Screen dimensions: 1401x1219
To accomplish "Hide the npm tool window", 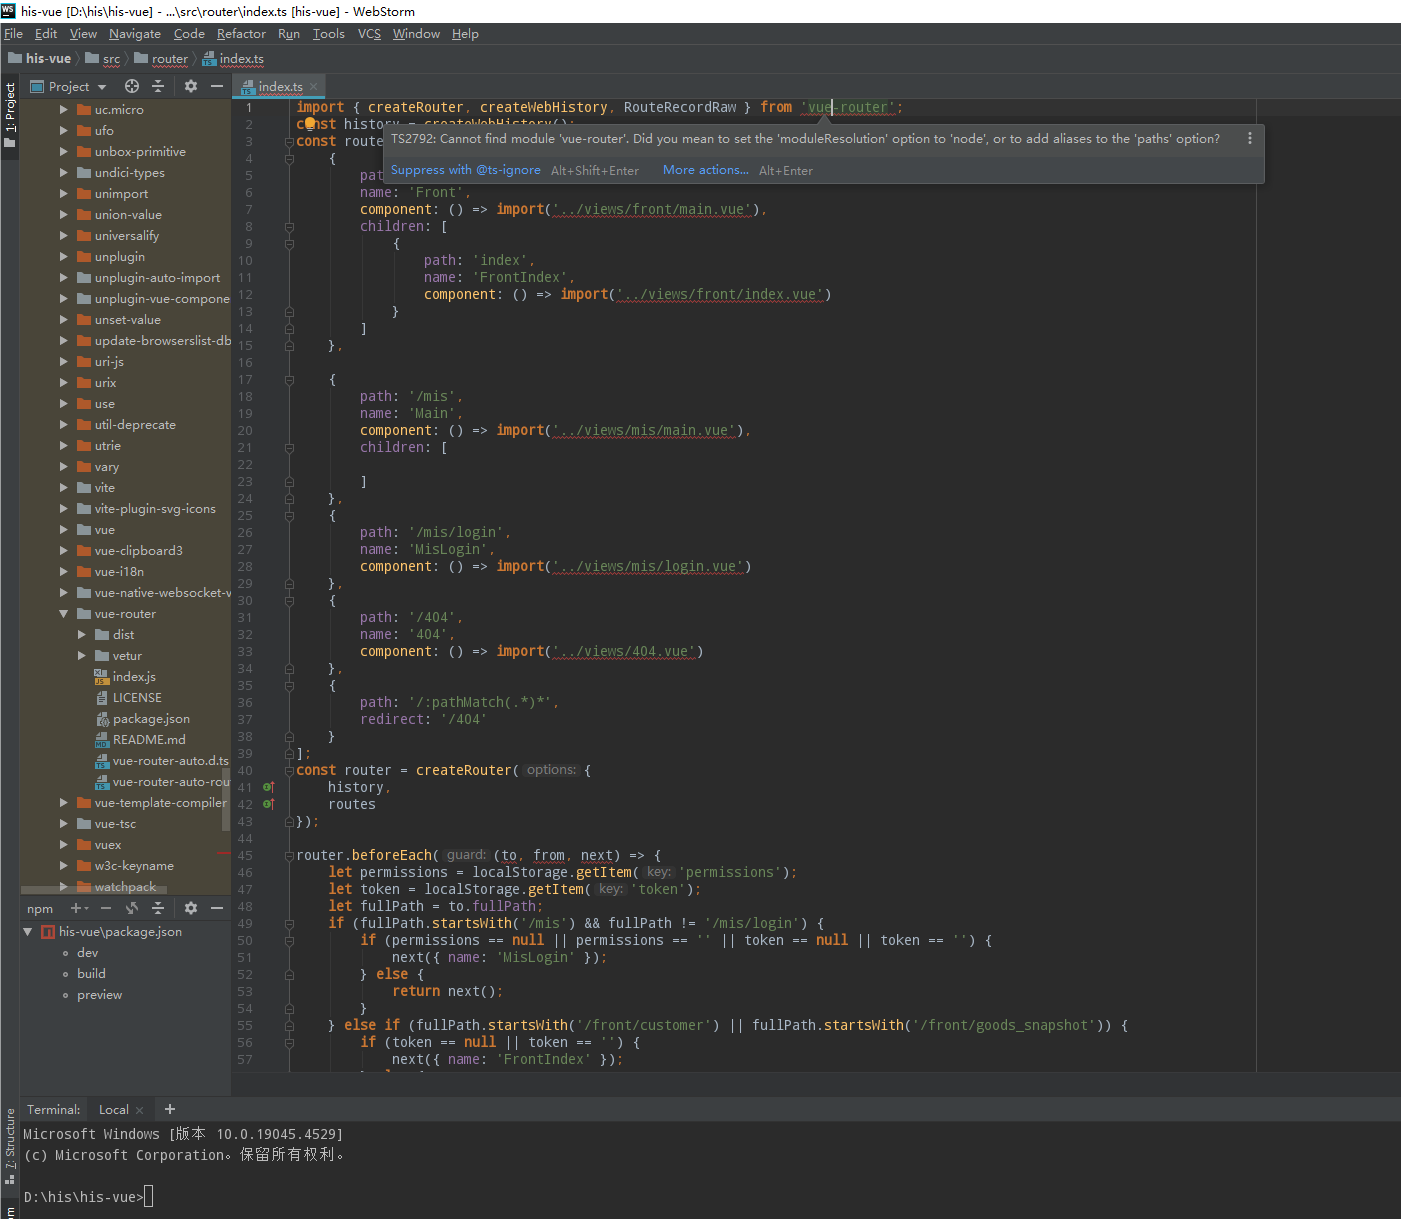I will [216, 908].
